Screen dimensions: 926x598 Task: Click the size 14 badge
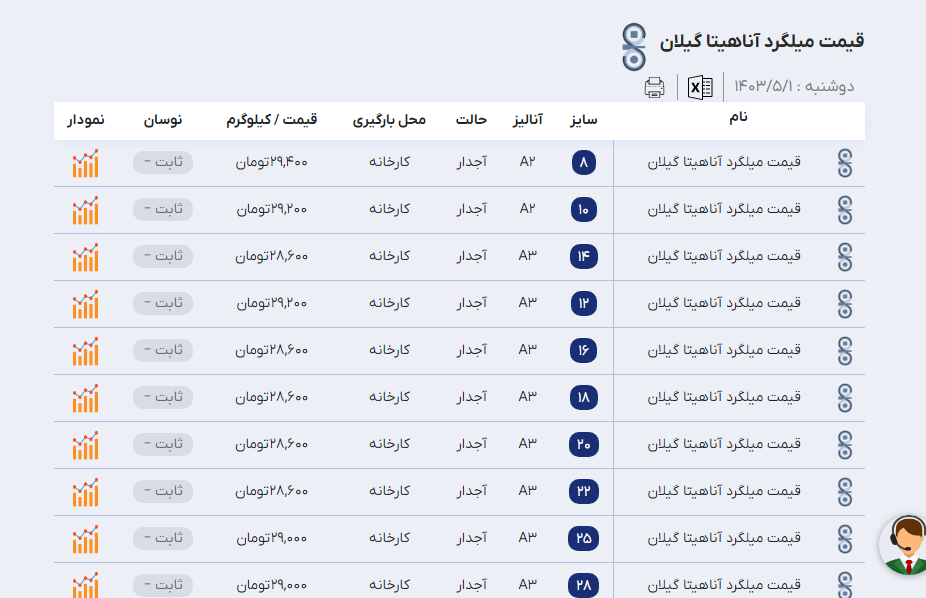click(584, 257)
